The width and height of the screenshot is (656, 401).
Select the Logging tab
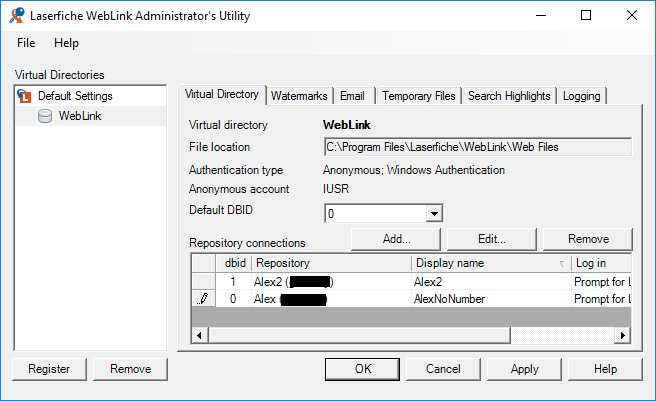582,96
